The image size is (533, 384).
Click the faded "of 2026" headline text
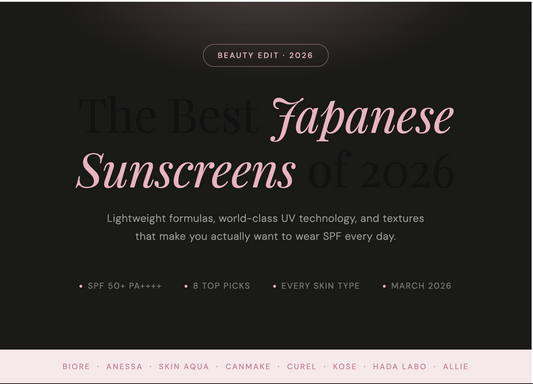click(381, 170)
